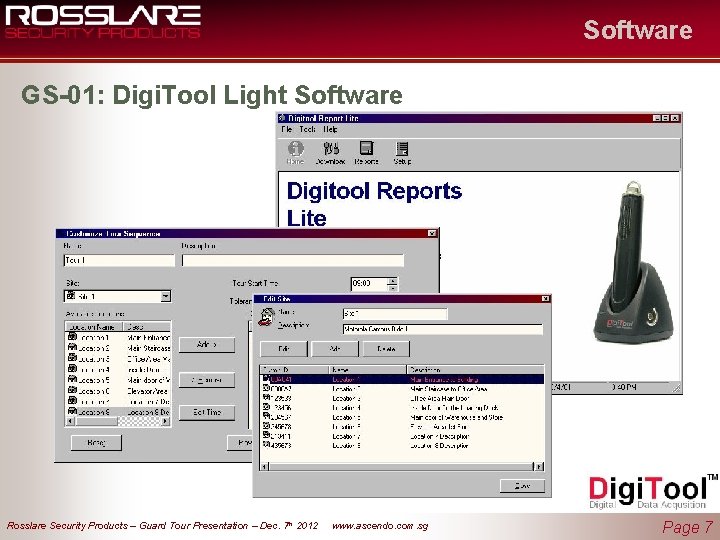Click the button icon of the Location 7 row in Edit Site
Image resolution: width=720 pixels, height=540 pixels.
pyautogui.click(x=266, y=435)
